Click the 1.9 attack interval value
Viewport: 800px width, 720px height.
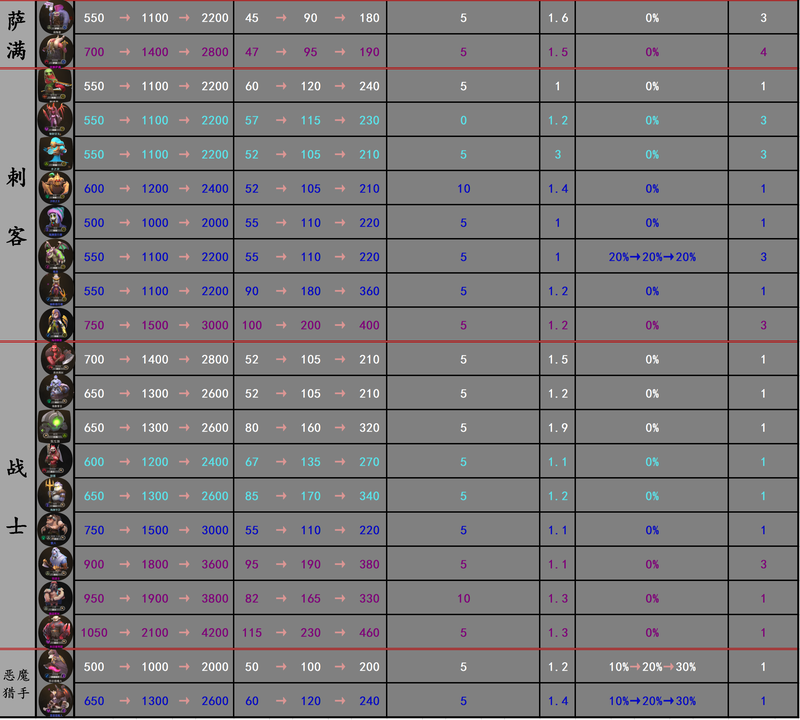click(557, 427)
